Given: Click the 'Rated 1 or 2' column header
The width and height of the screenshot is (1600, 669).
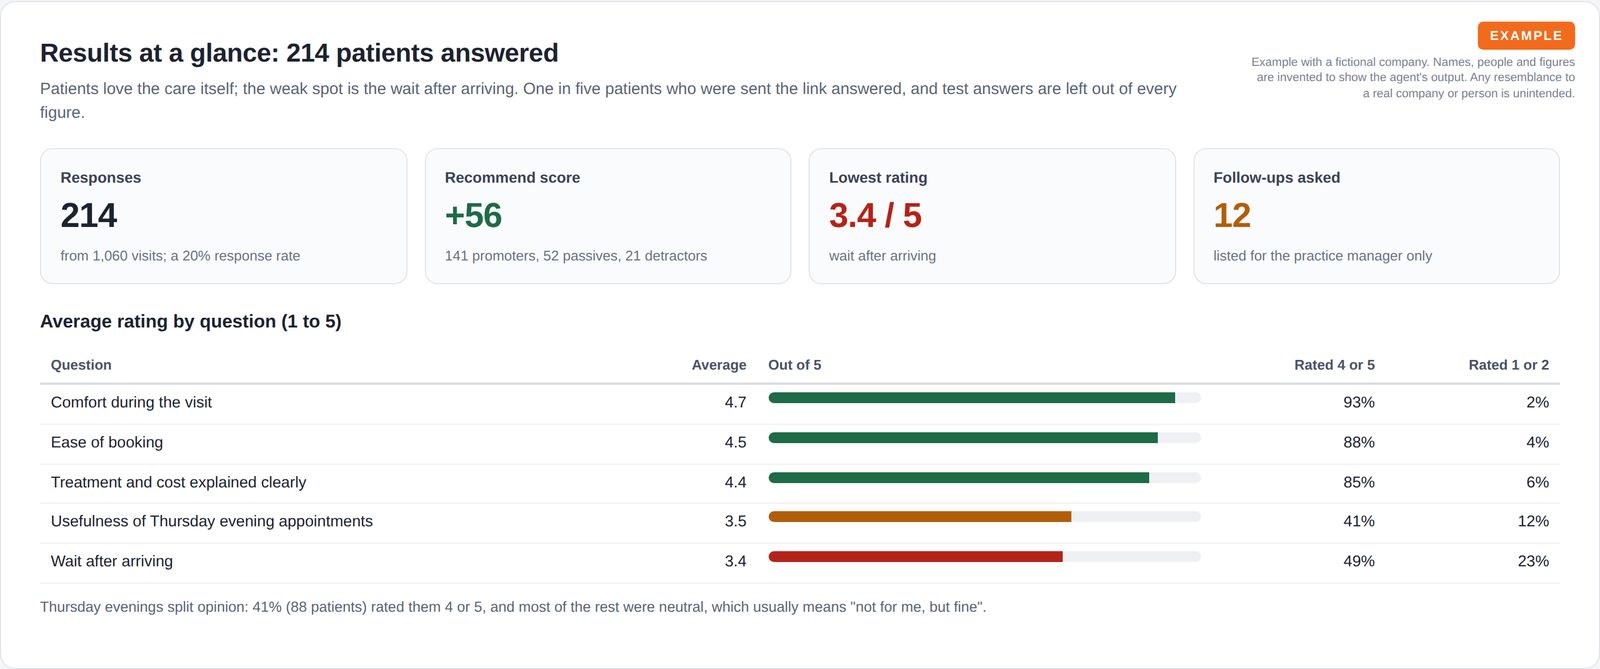Looking at the screenshot, I should [1508, 365].
